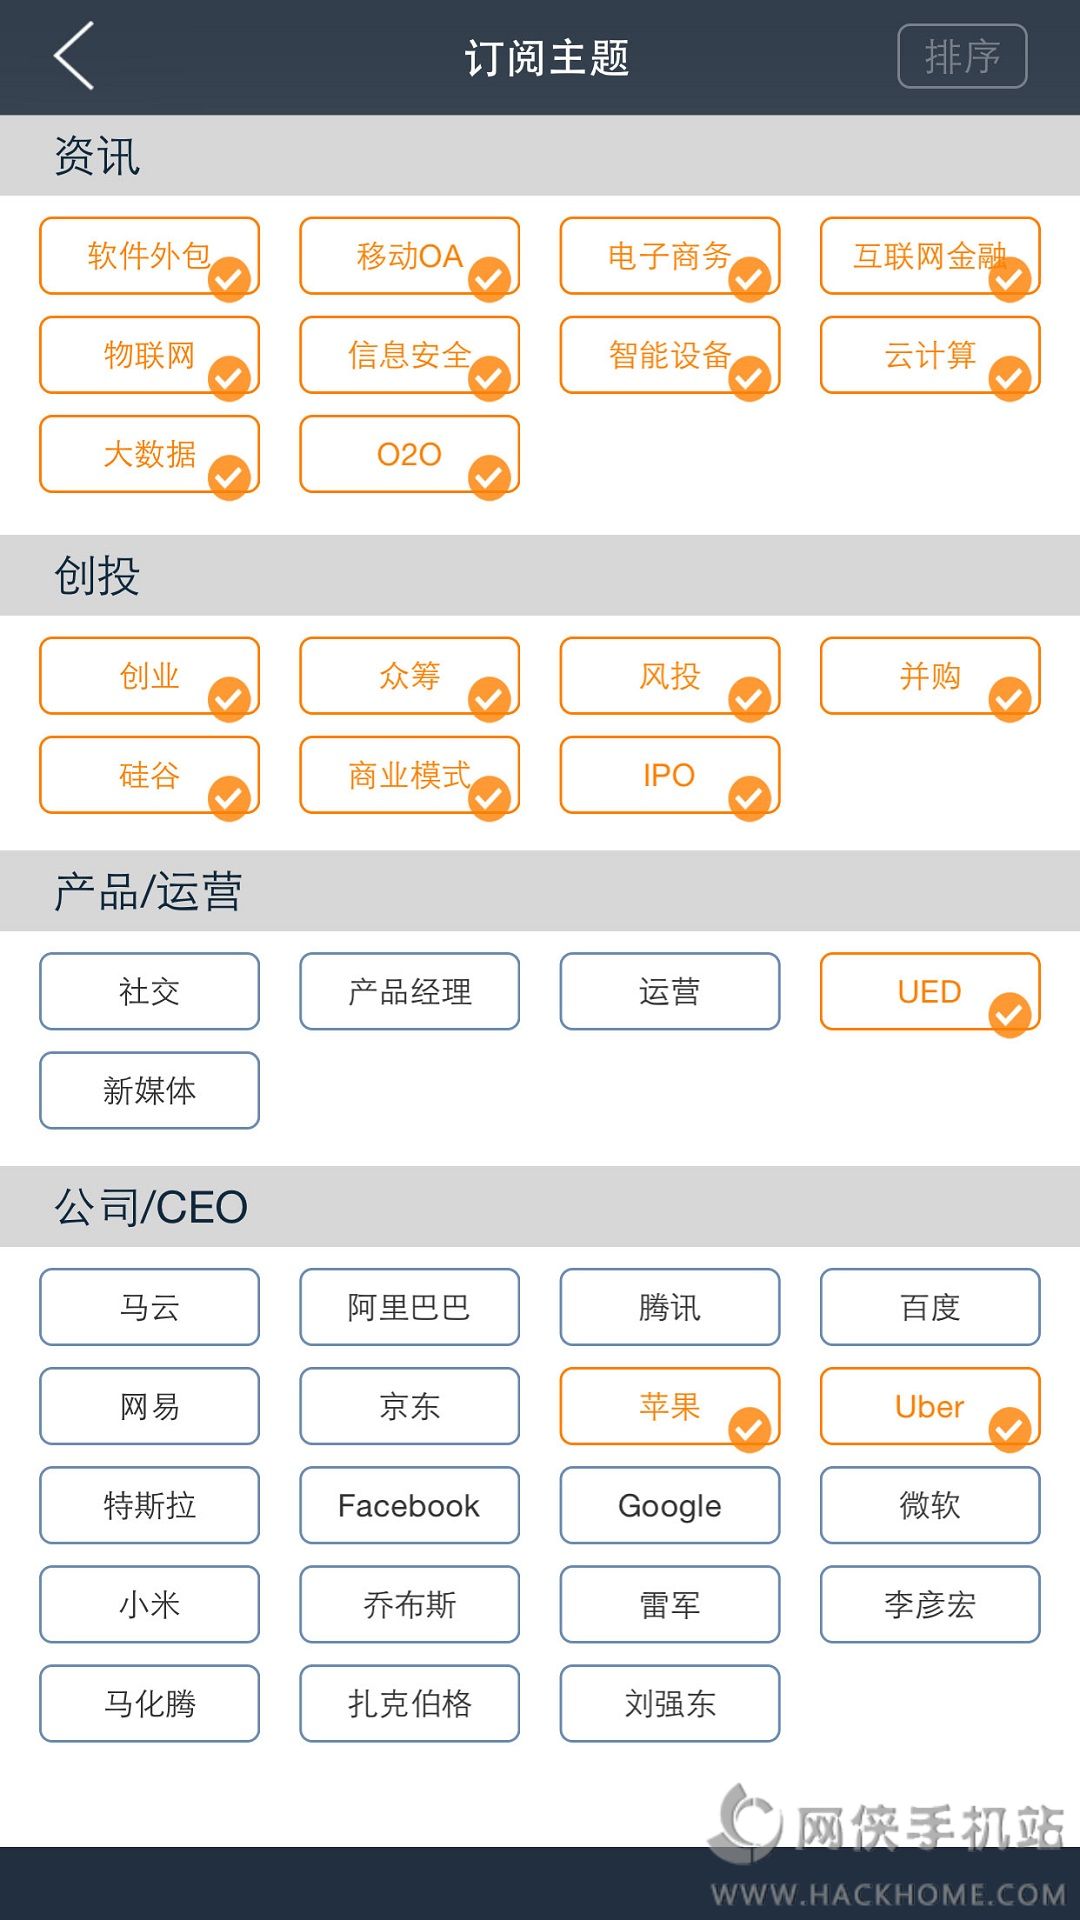Image resolution: width=1080 pixels, height=1920 pixels.
Task: Tap the back arrow icon
Action: [74, 56]
